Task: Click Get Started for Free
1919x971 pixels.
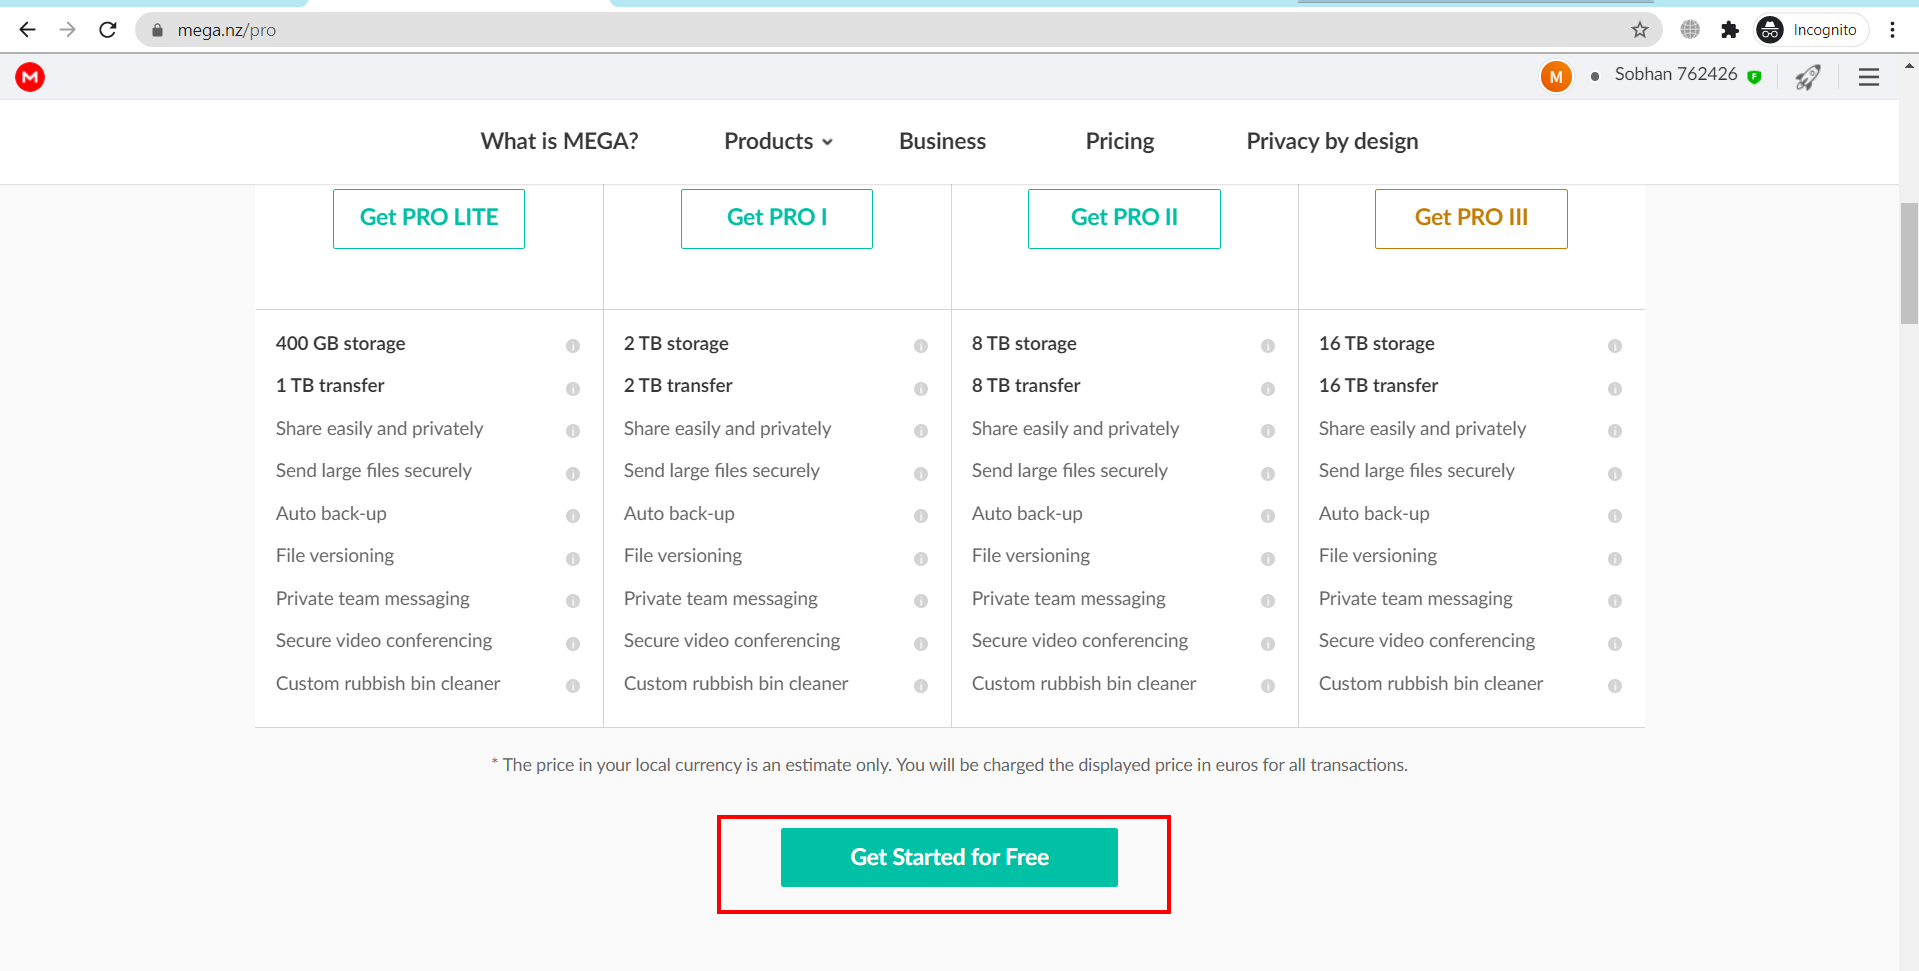Action: (949, 857)
